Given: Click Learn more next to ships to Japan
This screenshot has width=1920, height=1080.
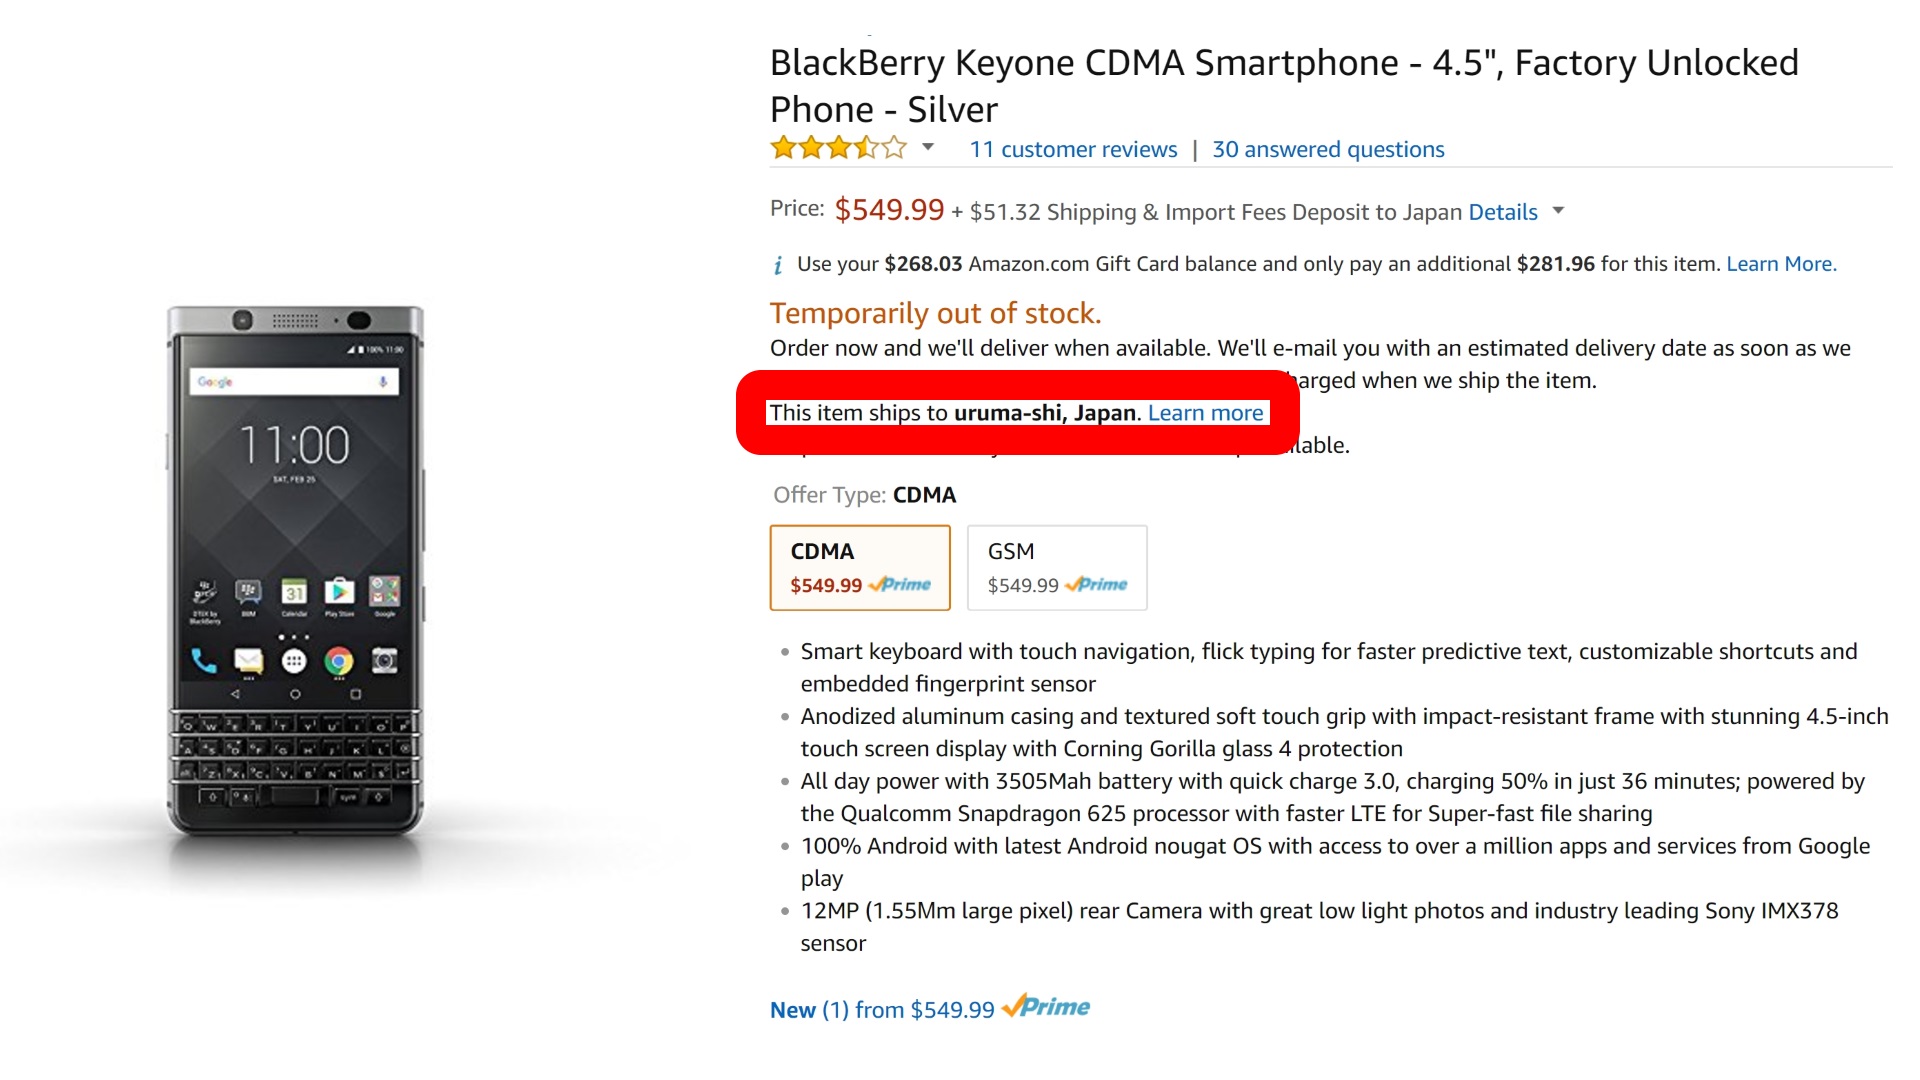Looking at the screenshot, I should [1205, 413].
